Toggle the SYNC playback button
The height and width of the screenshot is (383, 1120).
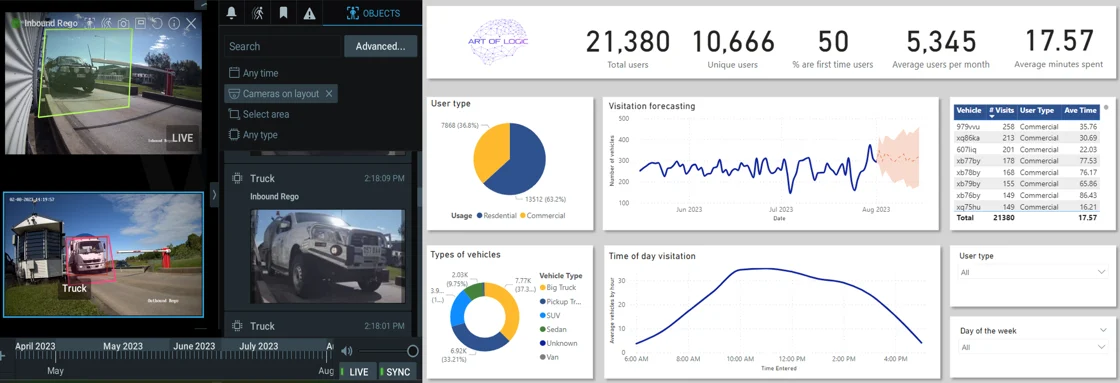coord(396,372)
